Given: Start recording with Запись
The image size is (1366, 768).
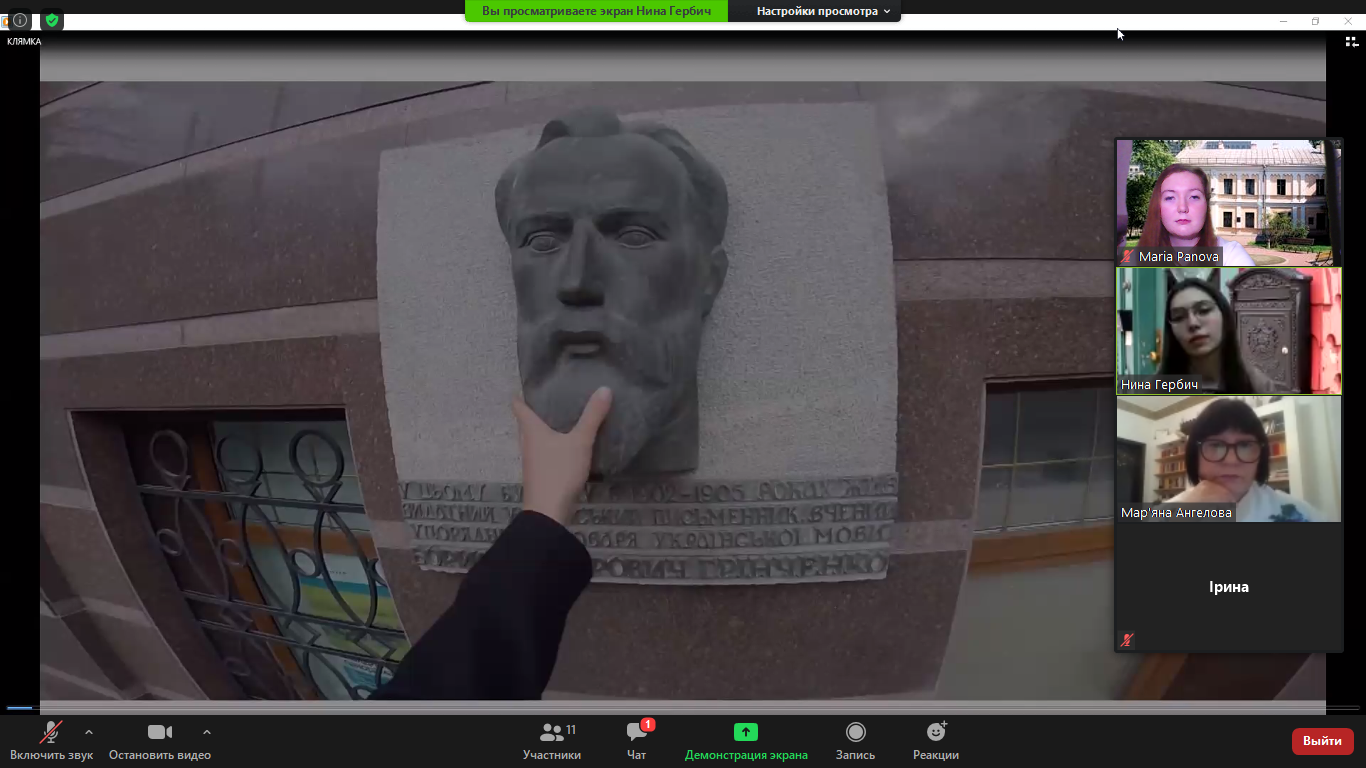Looking at the screenshot, I should coord(855,741).
